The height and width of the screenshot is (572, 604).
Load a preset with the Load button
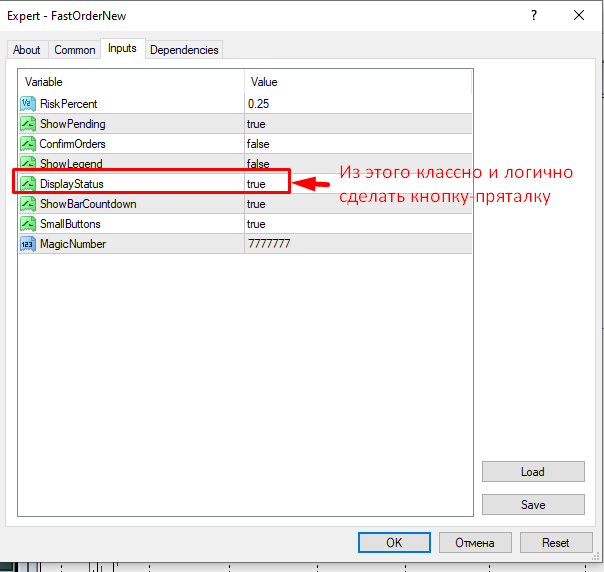pos(533,471)
